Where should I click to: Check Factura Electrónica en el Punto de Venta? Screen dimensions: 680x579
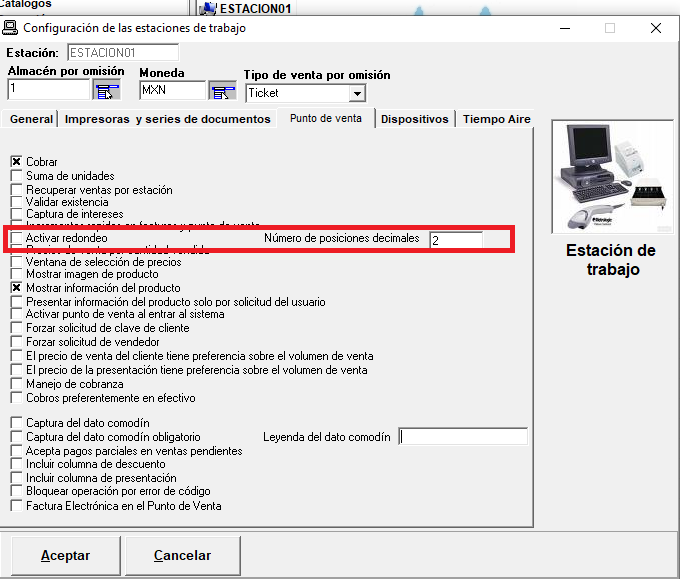(16, 505)
